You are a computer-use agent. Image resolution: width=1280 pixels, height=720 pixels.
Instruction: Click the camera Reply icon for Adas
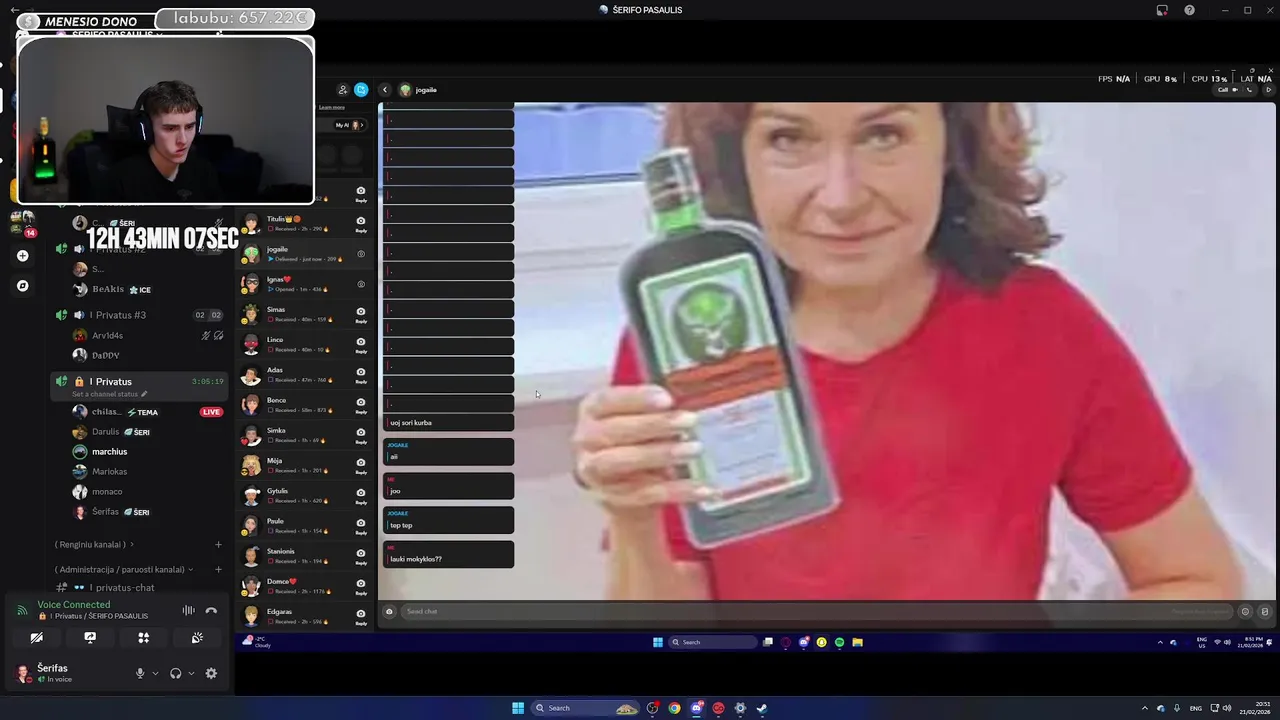point(361,374)
